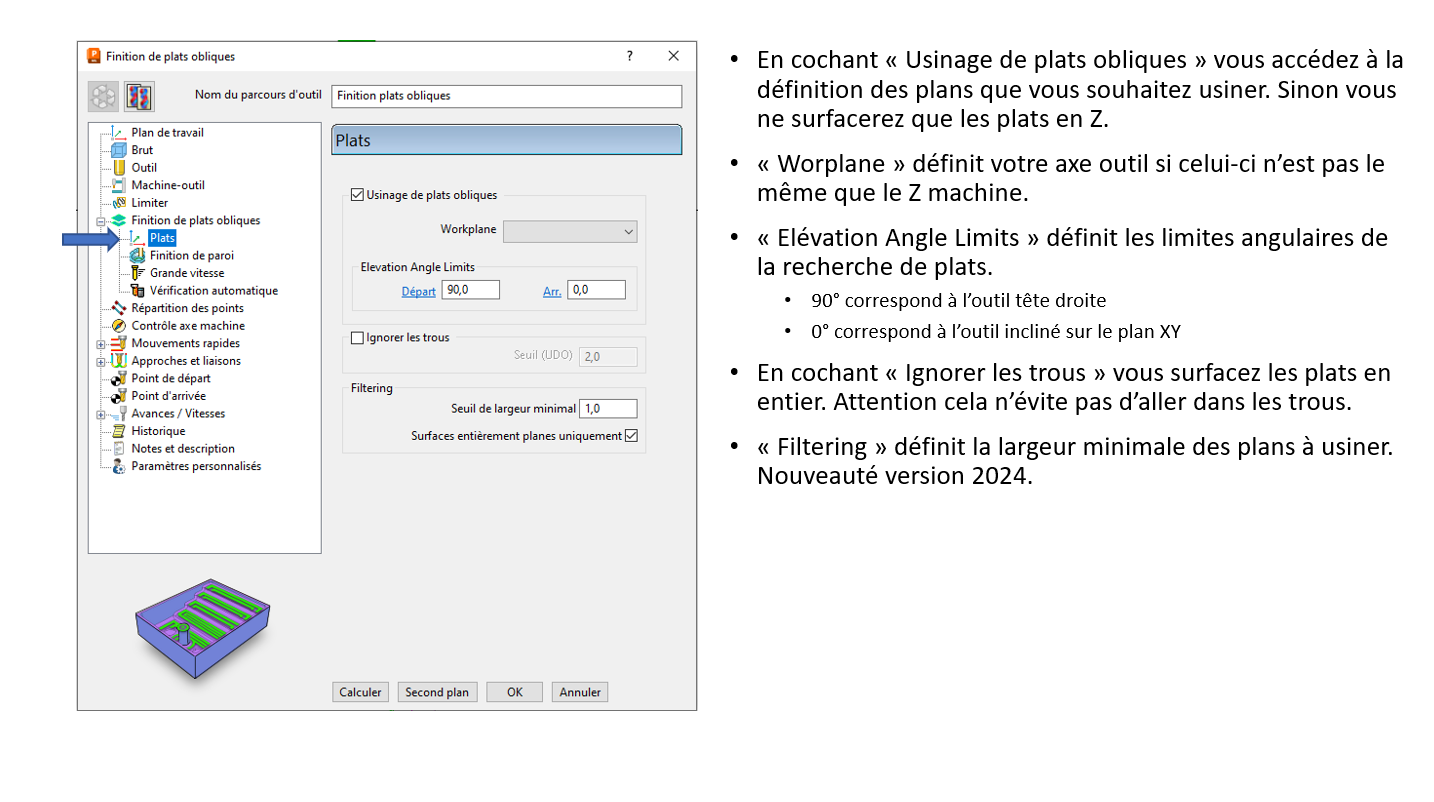
Task: Click the Départ angle link
Action: pos(418,291)
